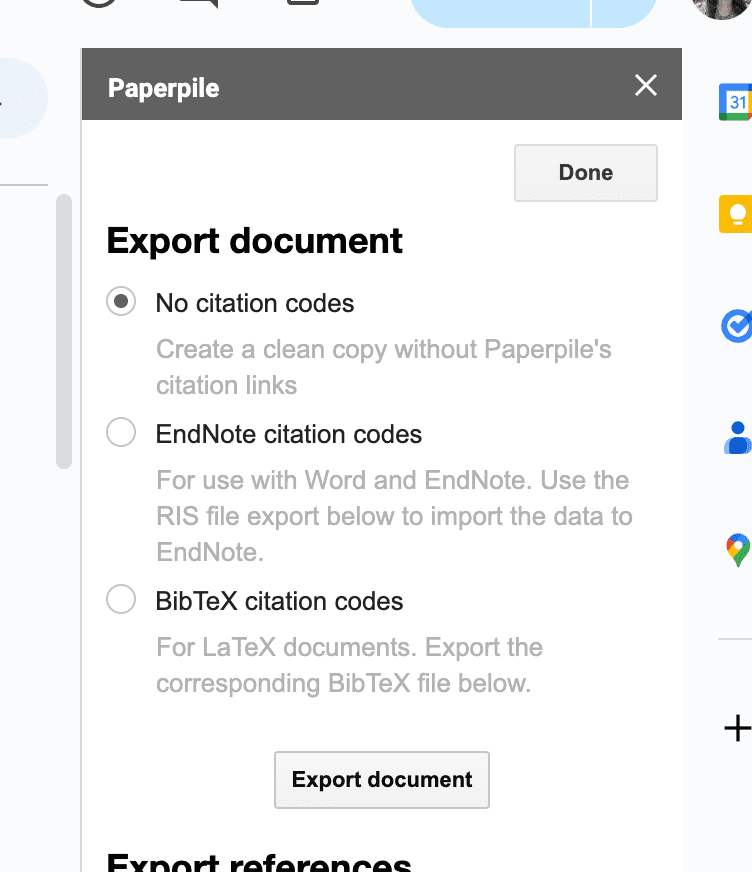Select the No citation codes option
Image resolution: width=752 pixels, height=872 pixels.
click(121, 302)
